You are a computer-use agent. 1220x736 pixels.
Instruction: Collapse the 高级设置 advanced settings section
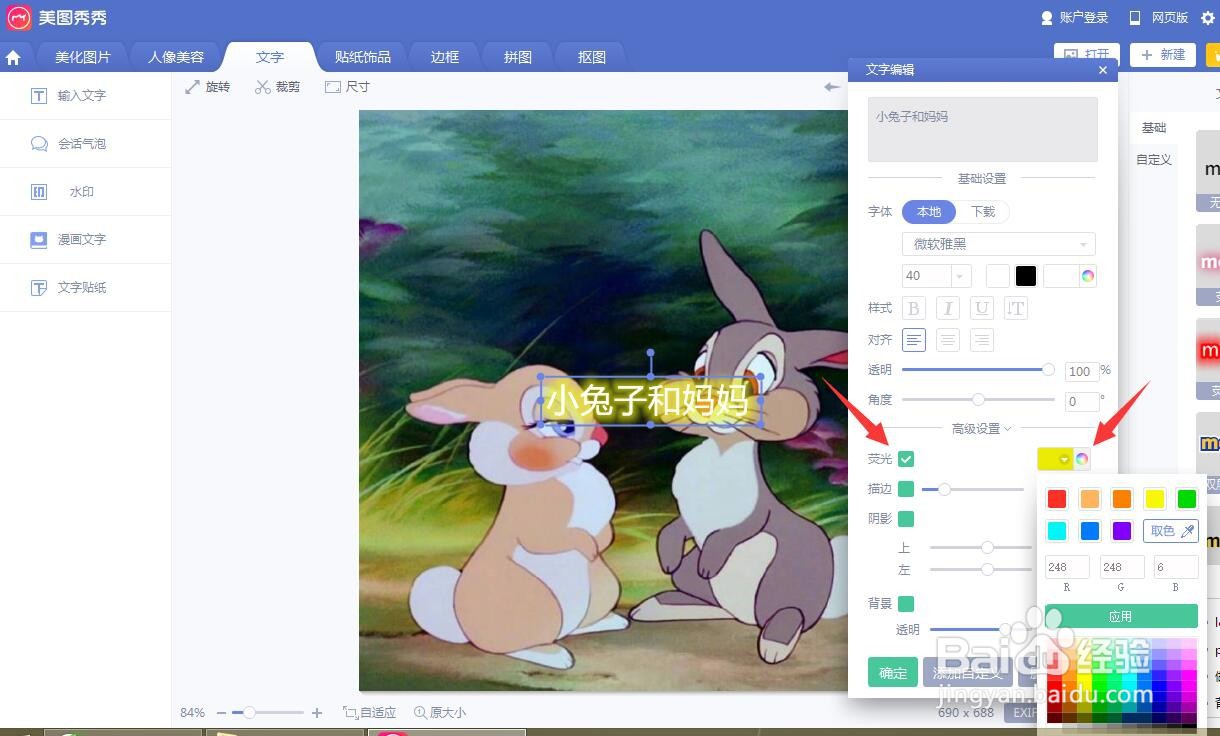click(981, 428)
